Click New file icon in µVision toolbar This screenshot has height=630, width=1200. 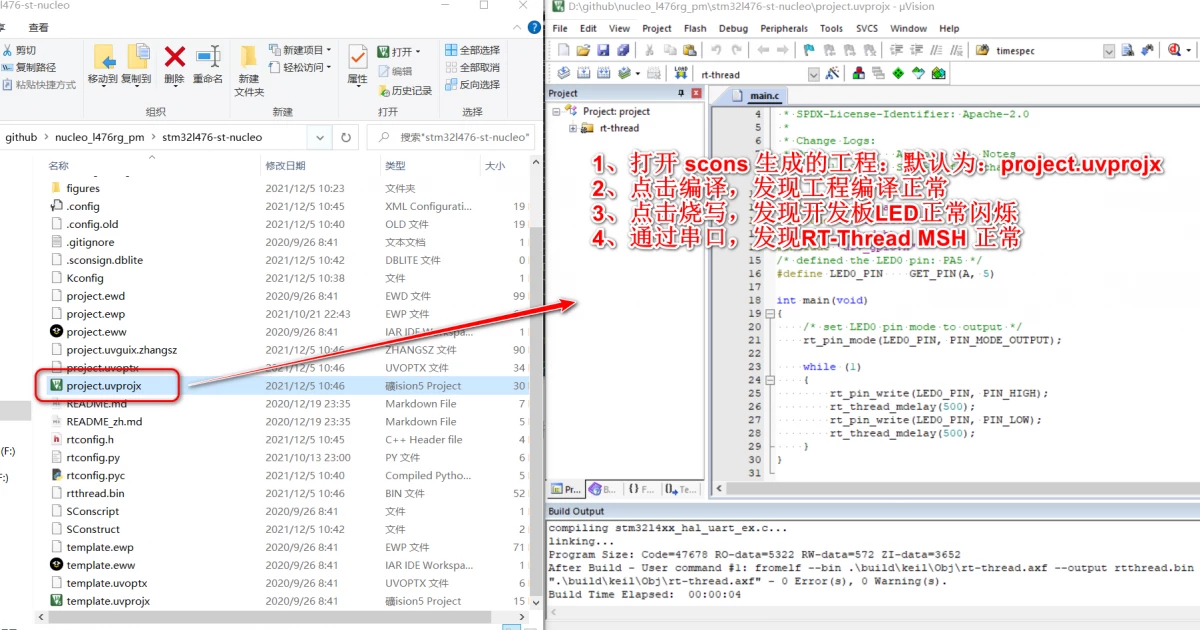point(564,50)
